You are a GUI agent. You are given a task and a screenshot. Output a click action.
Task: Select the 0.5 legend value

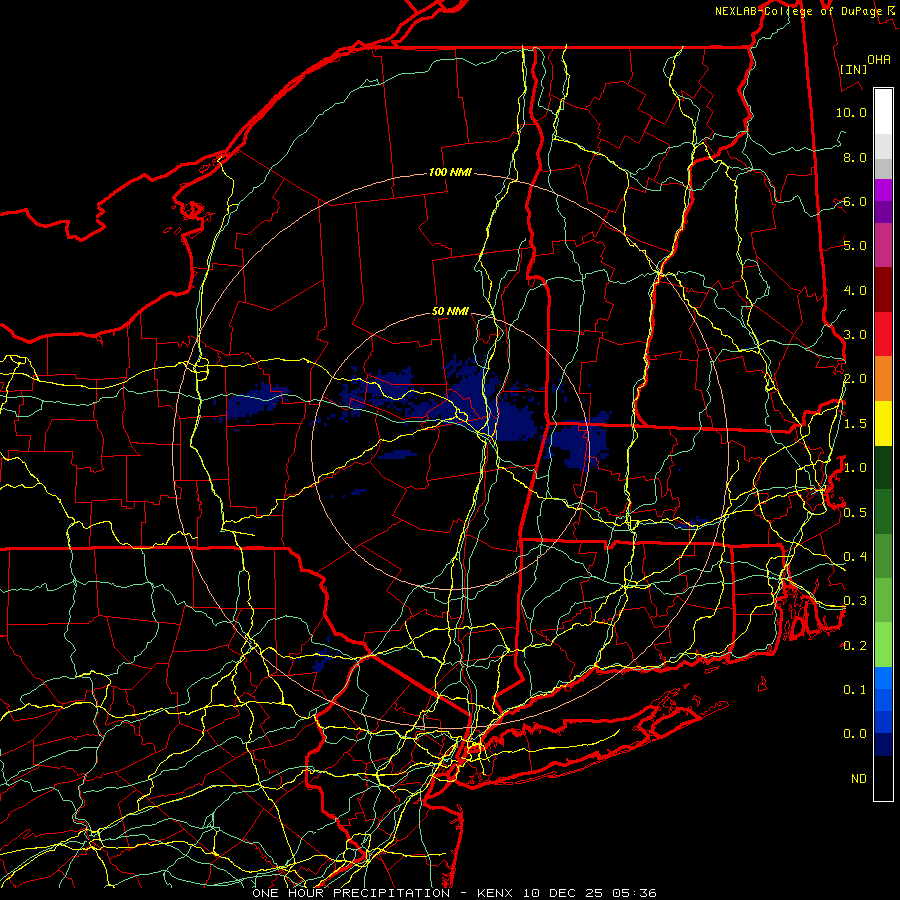point(855,512)
